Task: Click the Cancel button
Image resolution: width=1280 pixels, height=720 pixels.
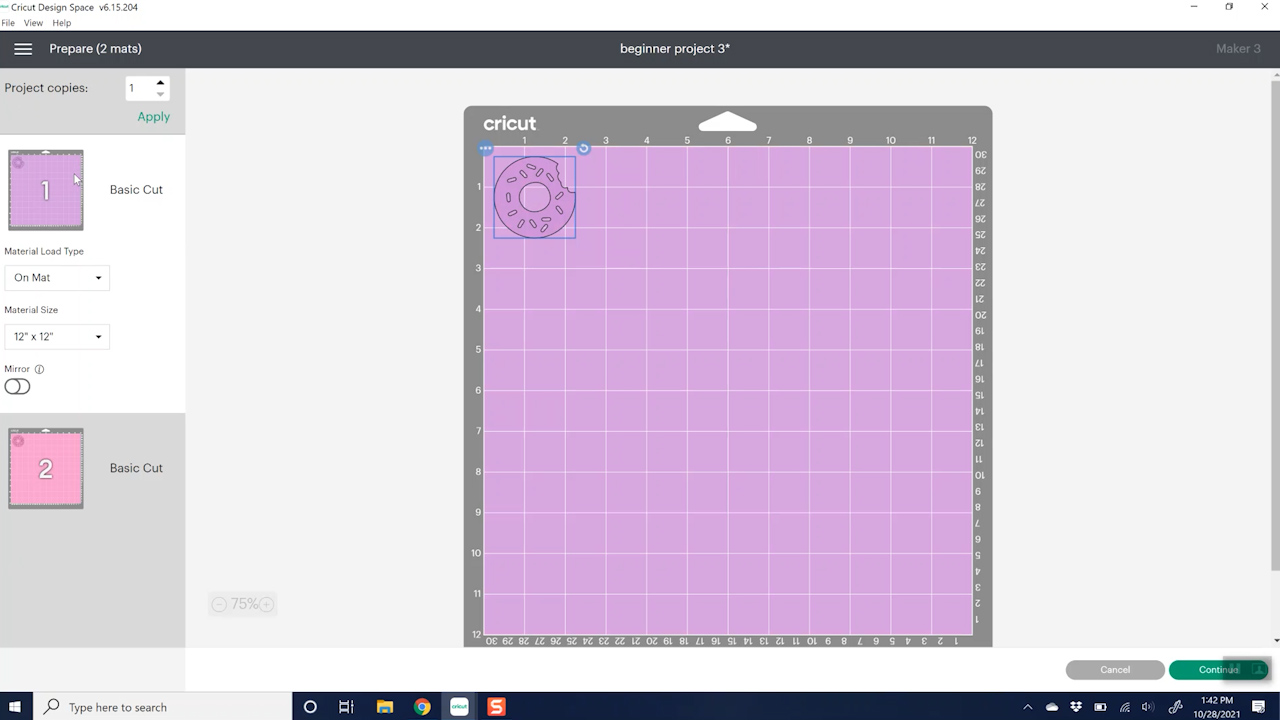Action: pos(1115,670)
